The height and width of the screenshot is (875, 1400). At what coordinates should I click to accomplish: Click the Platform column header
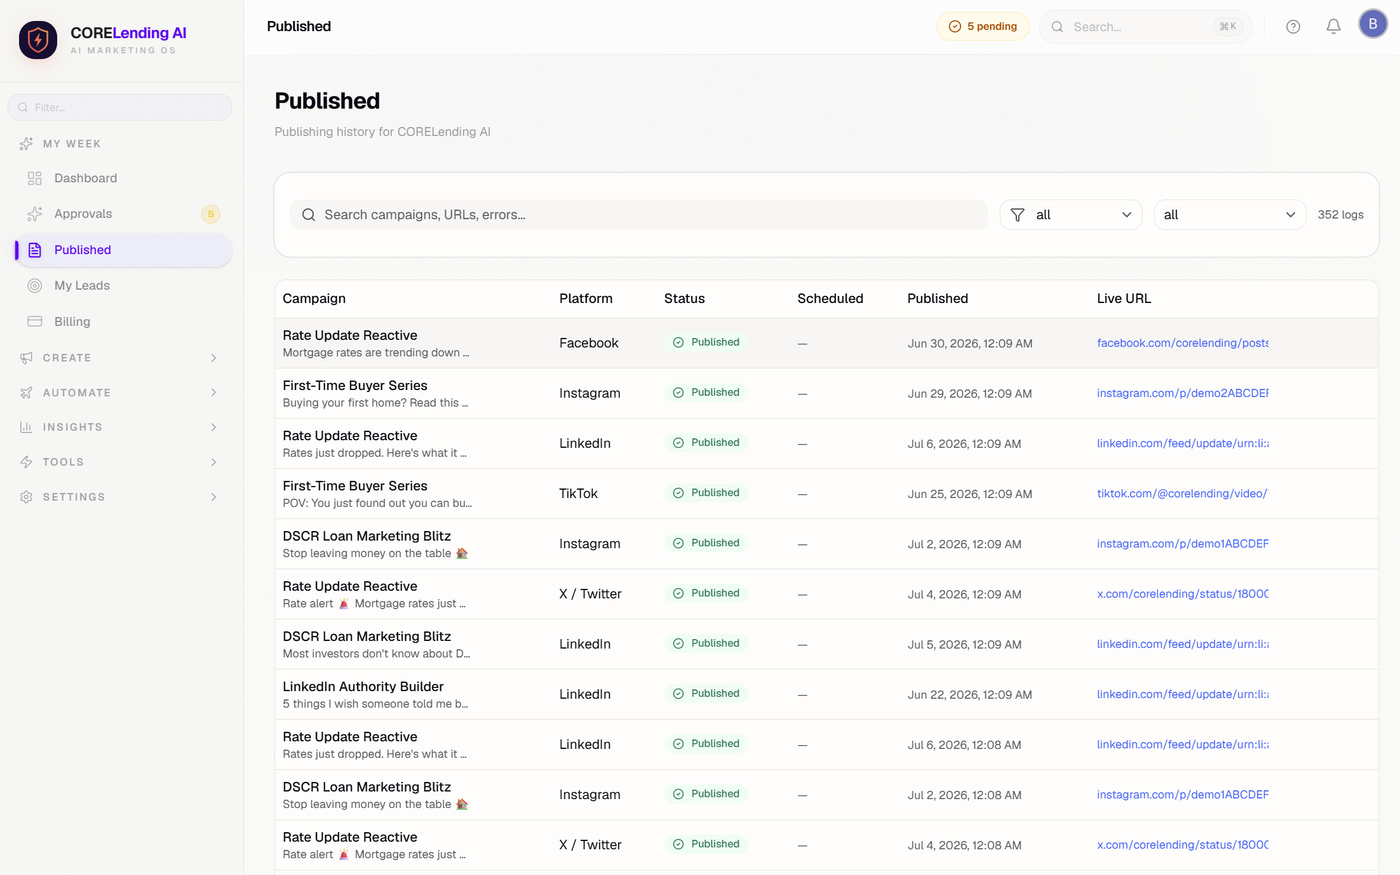click(586, 298)
